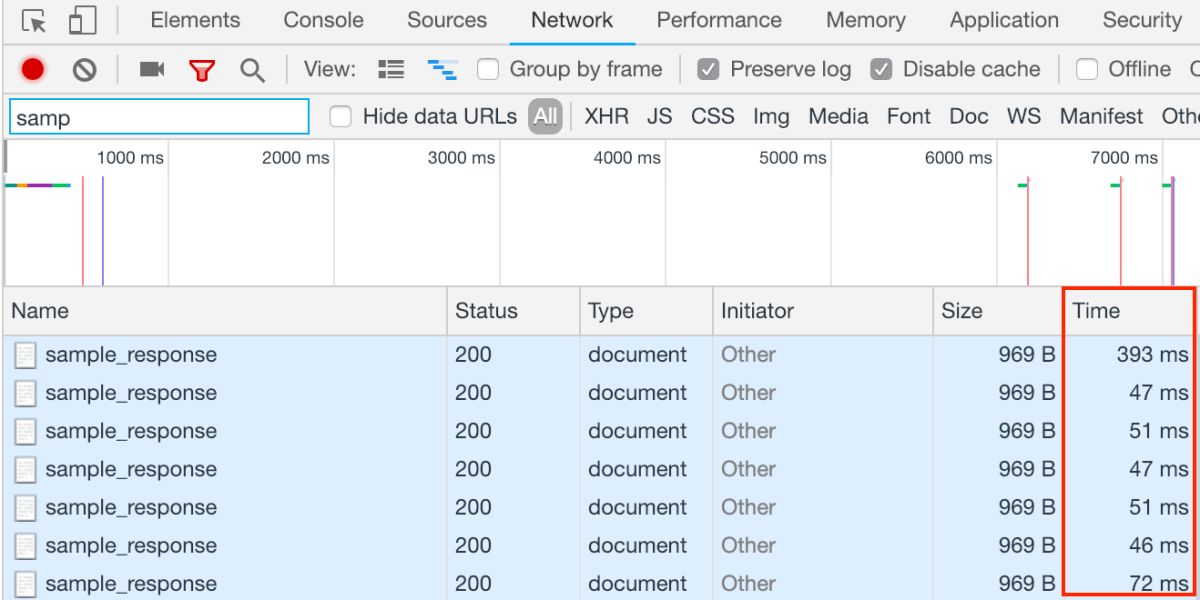Check the Hide data URLs checkbox
The width and height of the screenshot is (1200, 600).
341,117
